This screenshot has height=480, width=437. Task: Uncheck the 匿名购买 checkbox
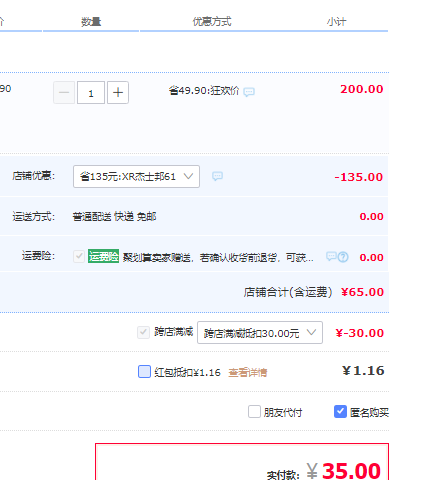(x=340, y=412)
